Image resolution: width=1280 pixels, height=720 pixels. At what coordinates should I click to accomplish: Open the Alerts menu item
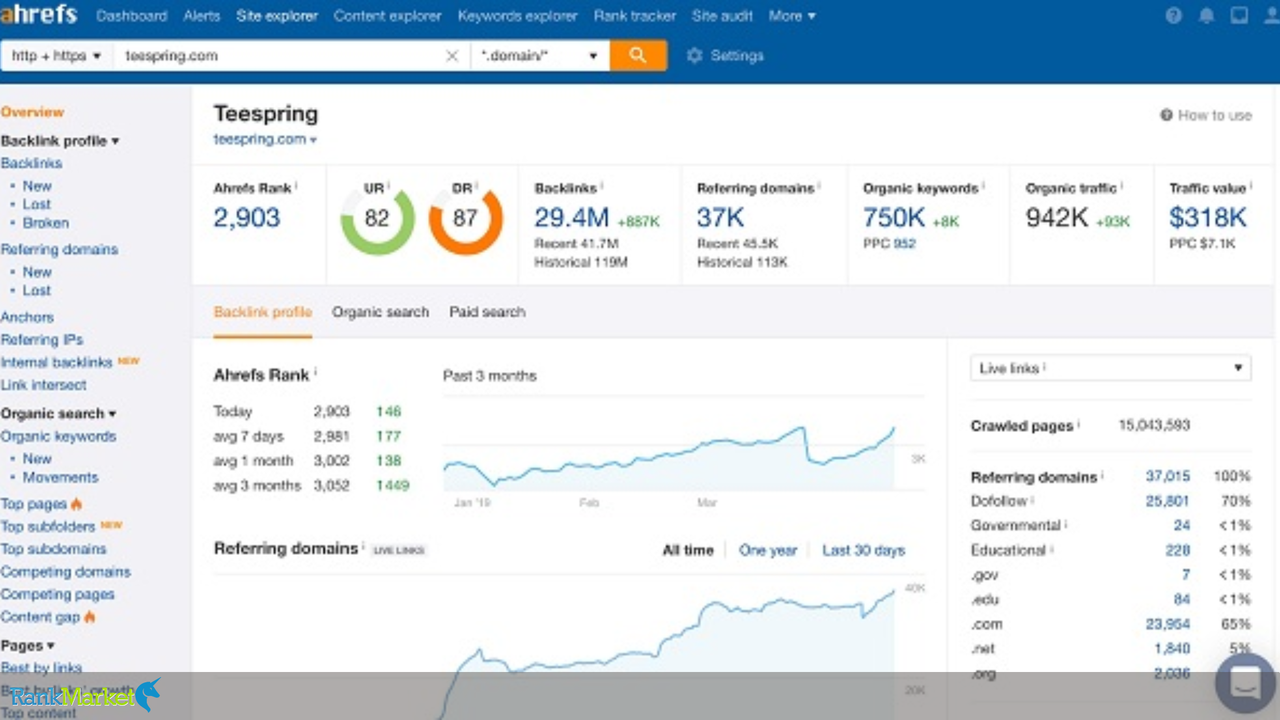pos(202,16)
